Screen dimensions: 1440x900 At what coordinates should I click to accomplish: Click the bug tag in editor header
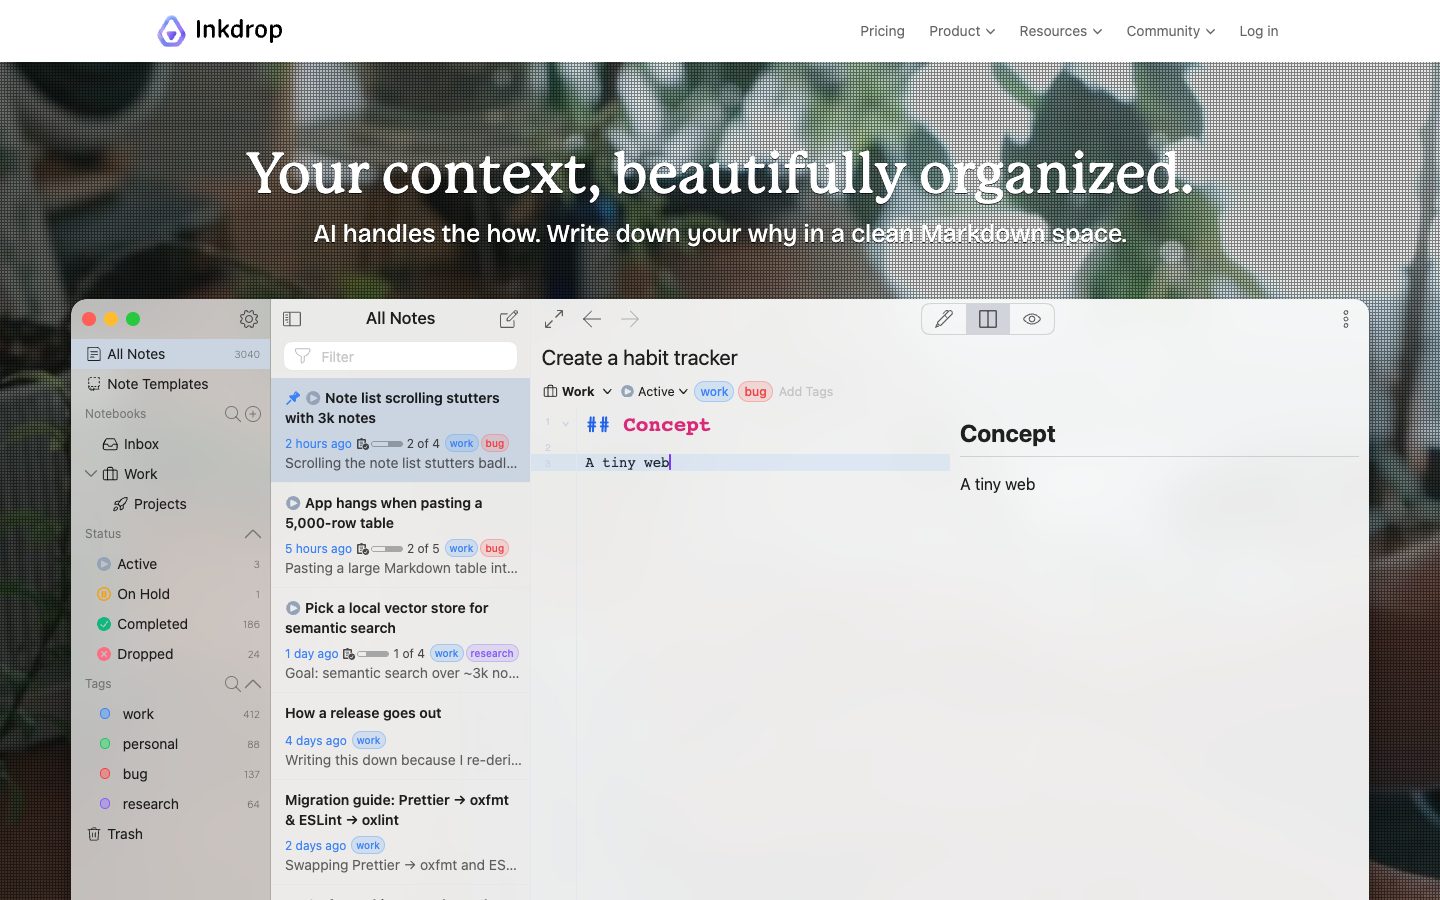click(755, 392)
